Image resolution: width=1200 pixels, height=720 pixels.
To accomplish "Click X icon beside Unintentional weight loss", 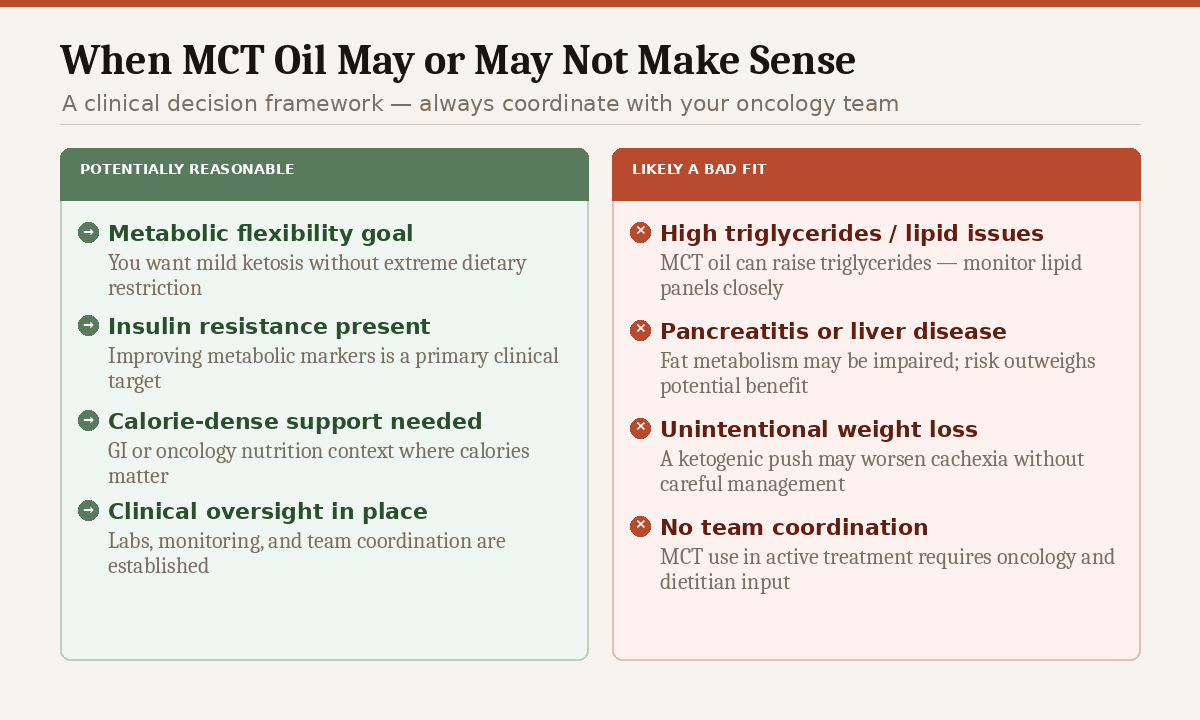I will point(640,429).
